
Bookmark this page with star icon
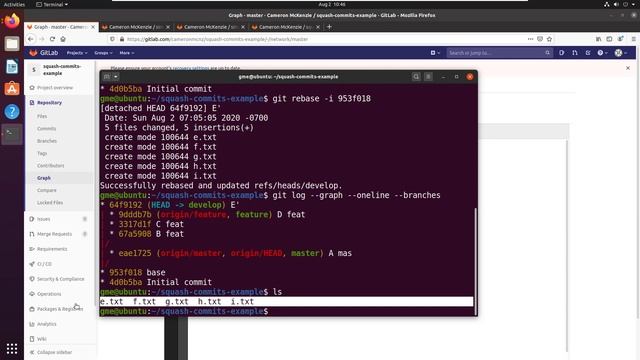click(x=549, y=39)
